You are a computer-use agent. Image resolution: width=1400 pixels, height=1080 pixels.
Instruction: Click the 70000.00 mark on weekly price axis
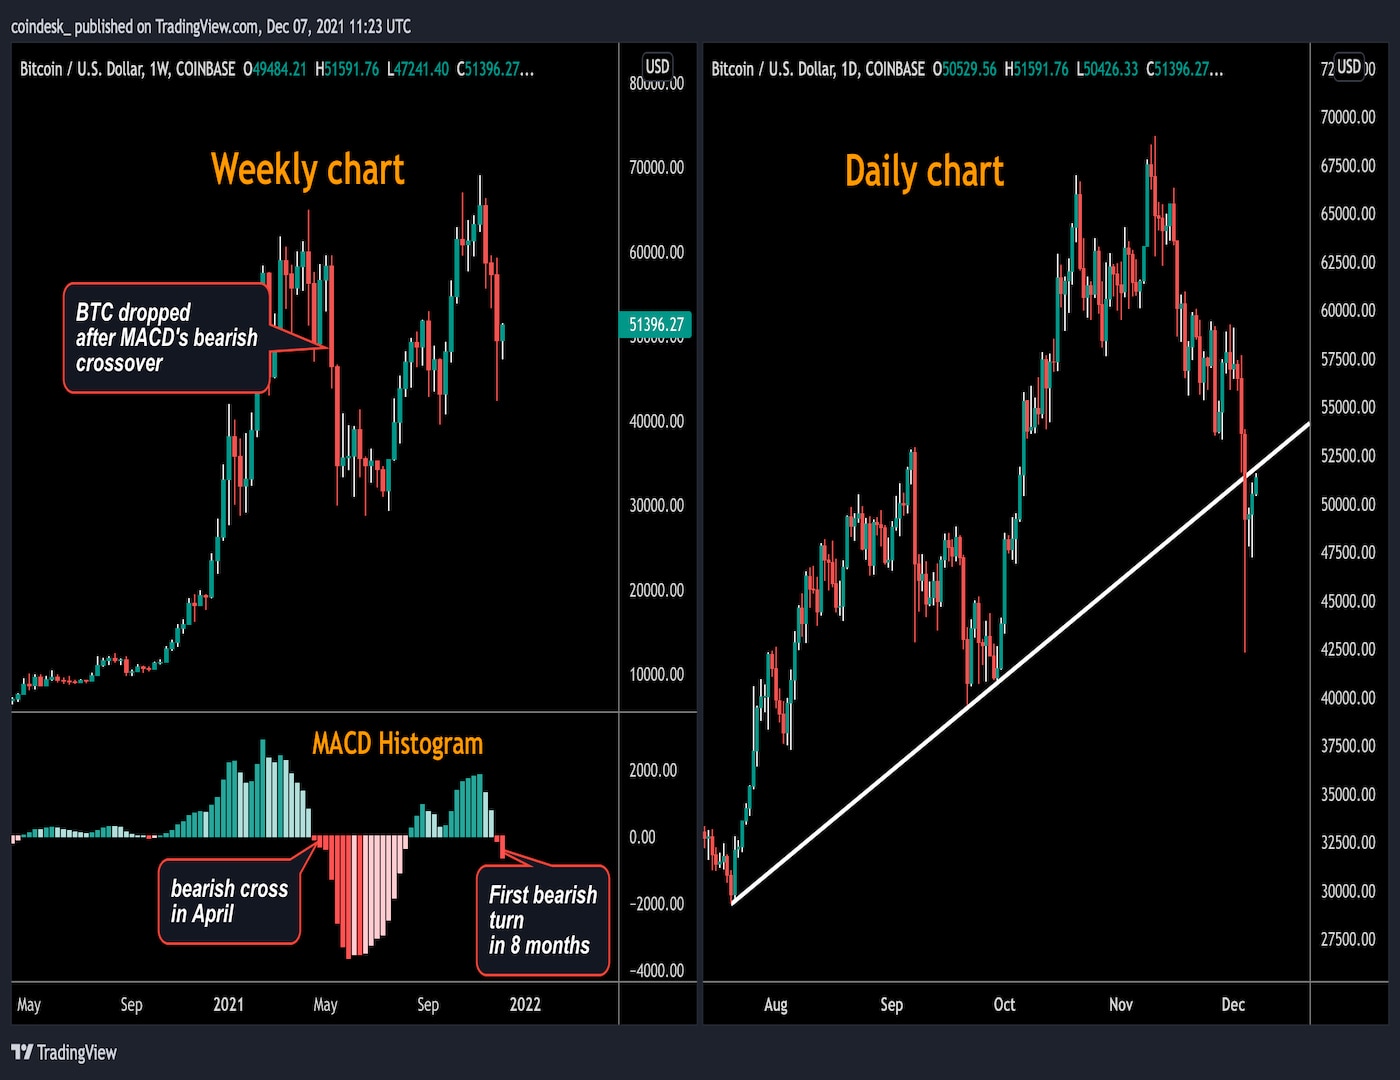pos(656,167)
